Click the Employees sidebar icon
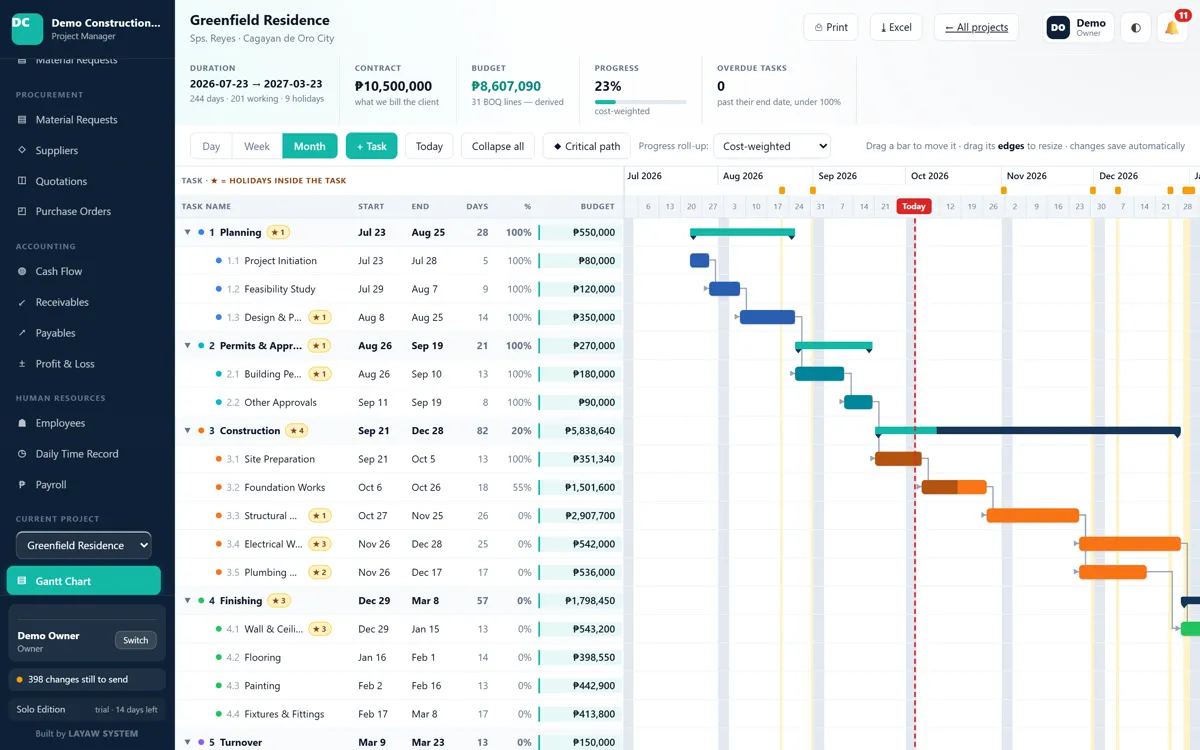 click(22, 423)
